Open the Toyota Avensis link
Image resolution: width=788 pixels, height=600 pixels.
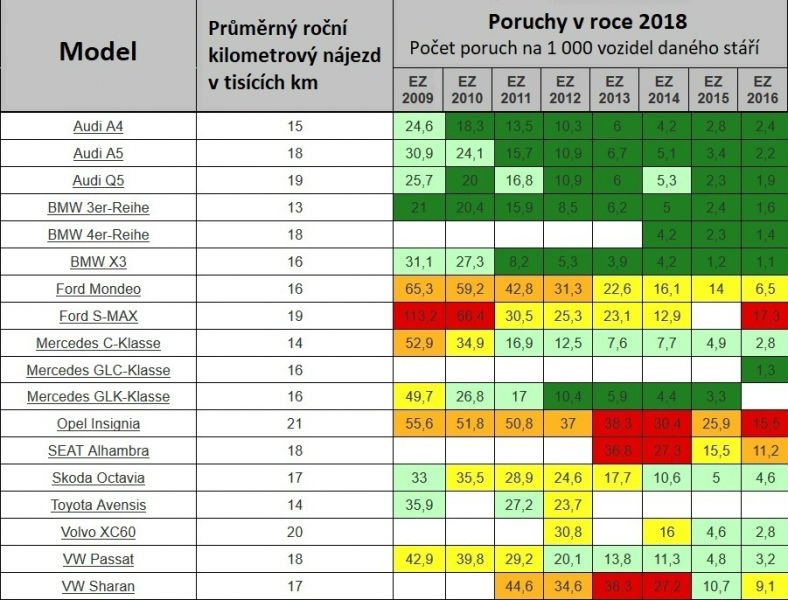[x=98, y=505]
